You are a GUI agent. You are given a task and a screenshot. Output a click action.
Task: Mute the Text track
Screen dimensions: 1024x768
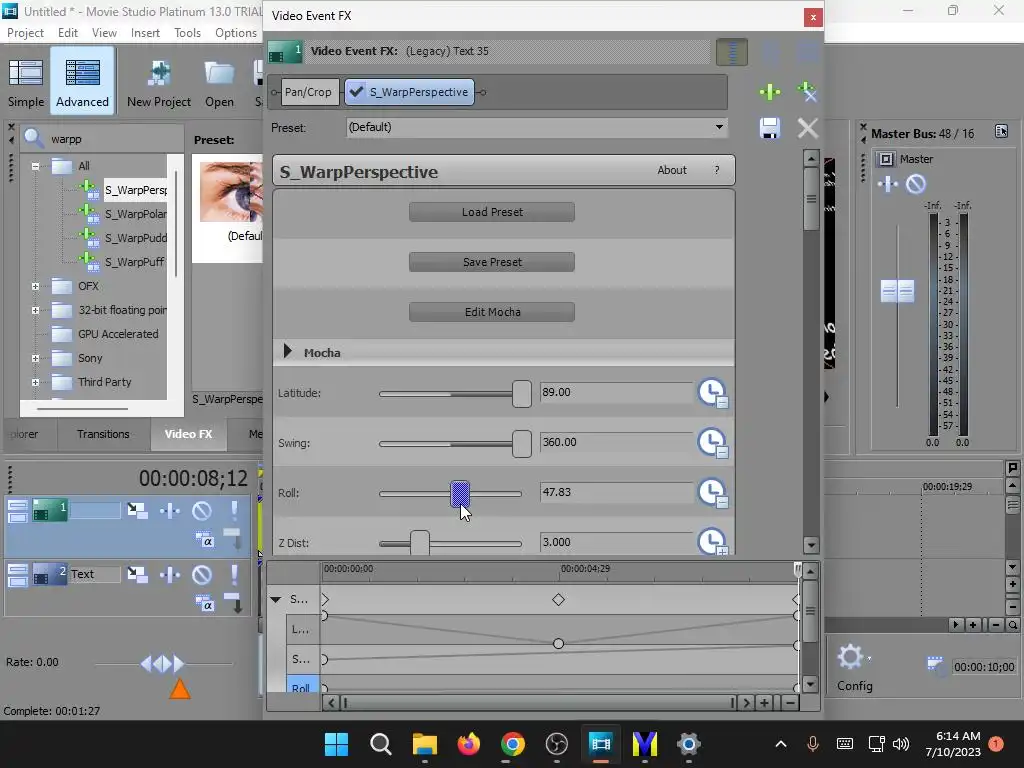coord(202,574)
